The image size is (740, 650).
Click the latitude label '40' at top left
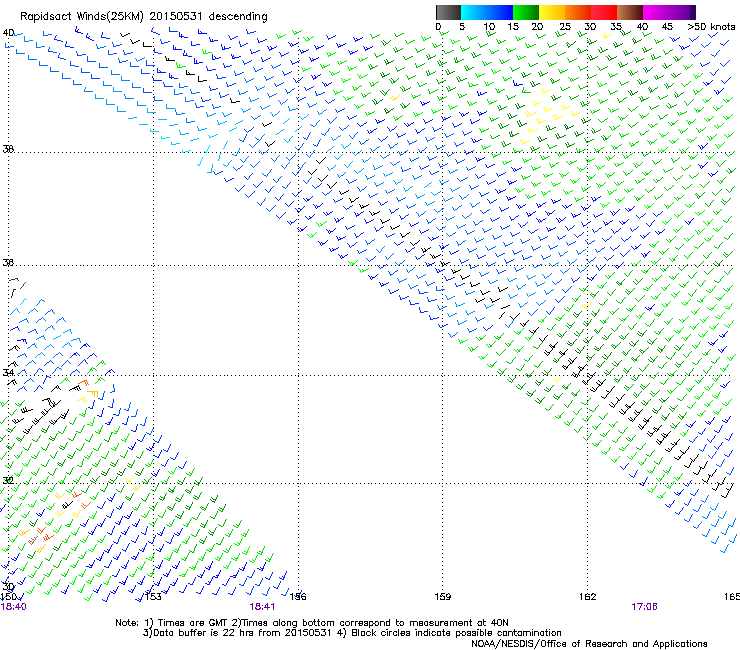8,33
